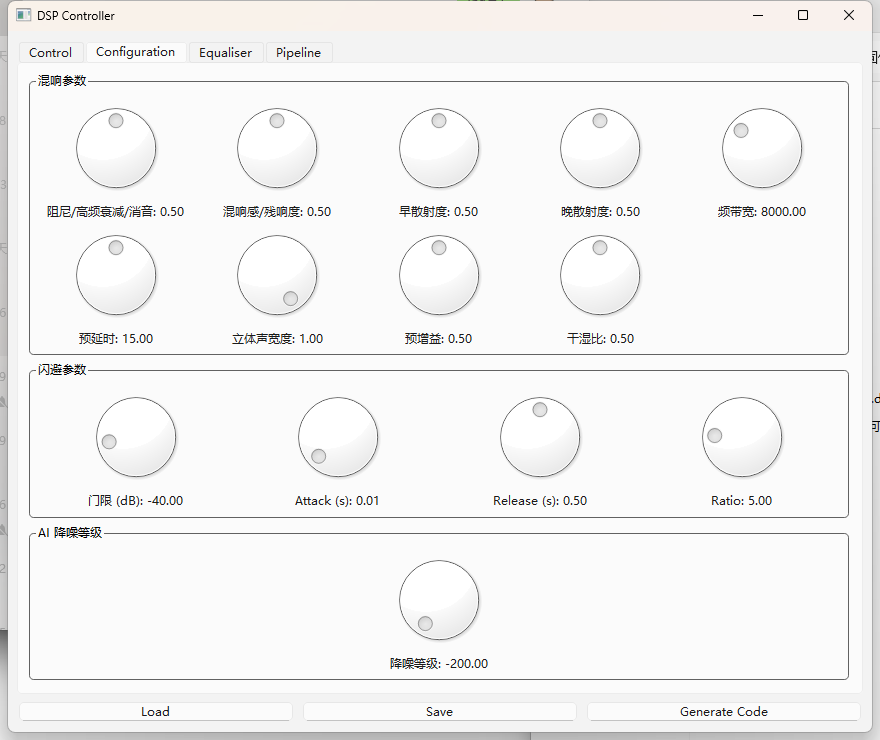880x740 pixels.
Task: Click the Release (s) knob
Action: pyautogui.click(x=540, y=437)
